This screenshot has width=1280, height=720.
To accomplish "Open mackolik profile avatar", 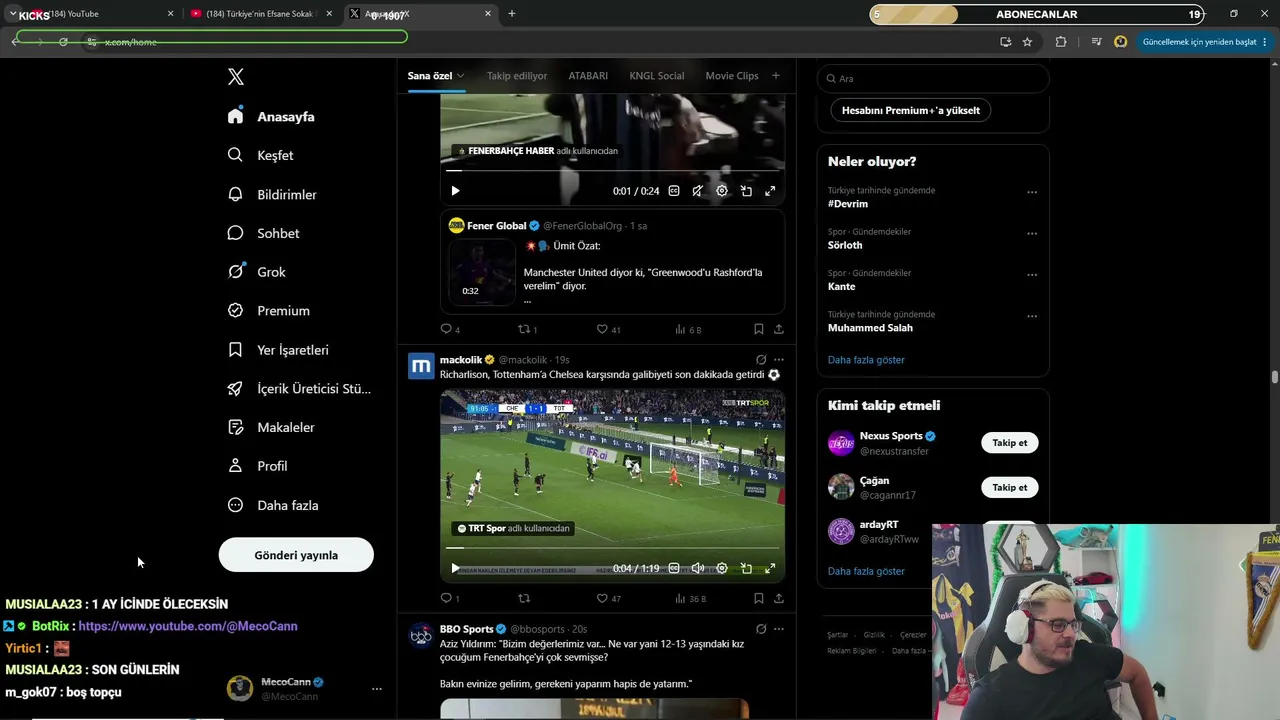I will (421, 366).
